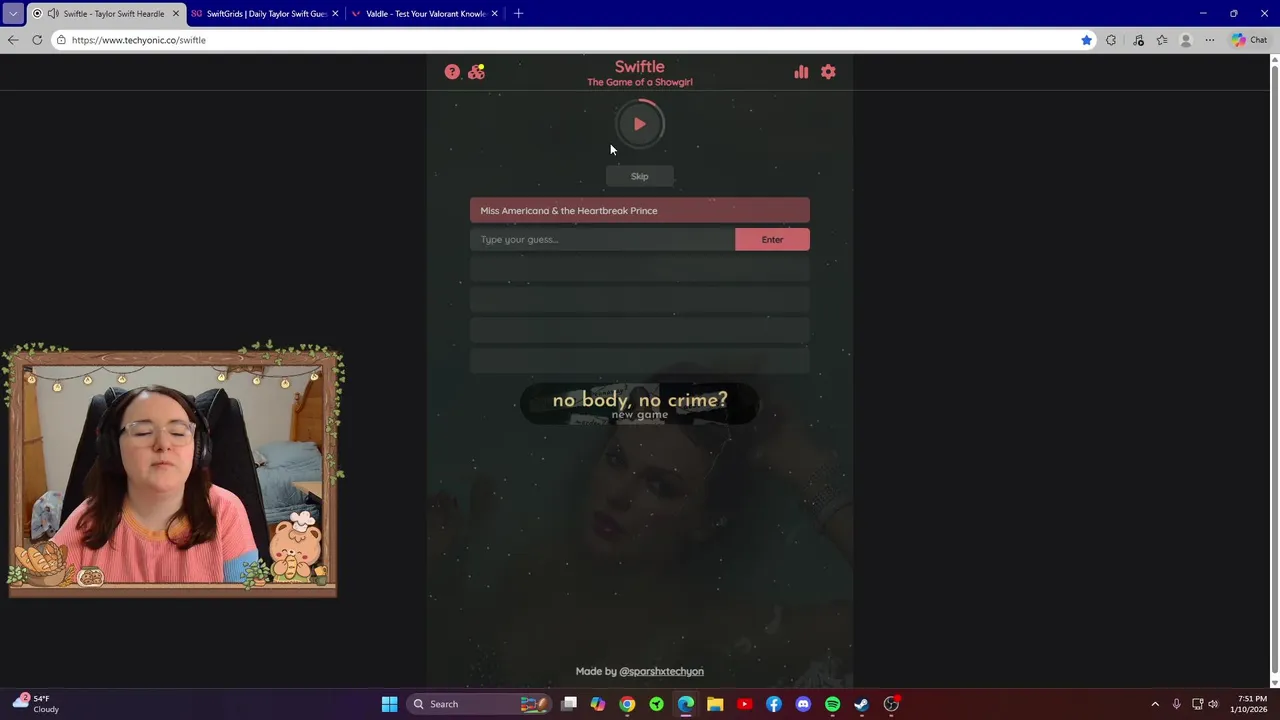The height and width of the screenshot is (720, 1280).
Task: Expand the tab actions menu dropdown
Action: pyautogui.click(x=12, y=14)
